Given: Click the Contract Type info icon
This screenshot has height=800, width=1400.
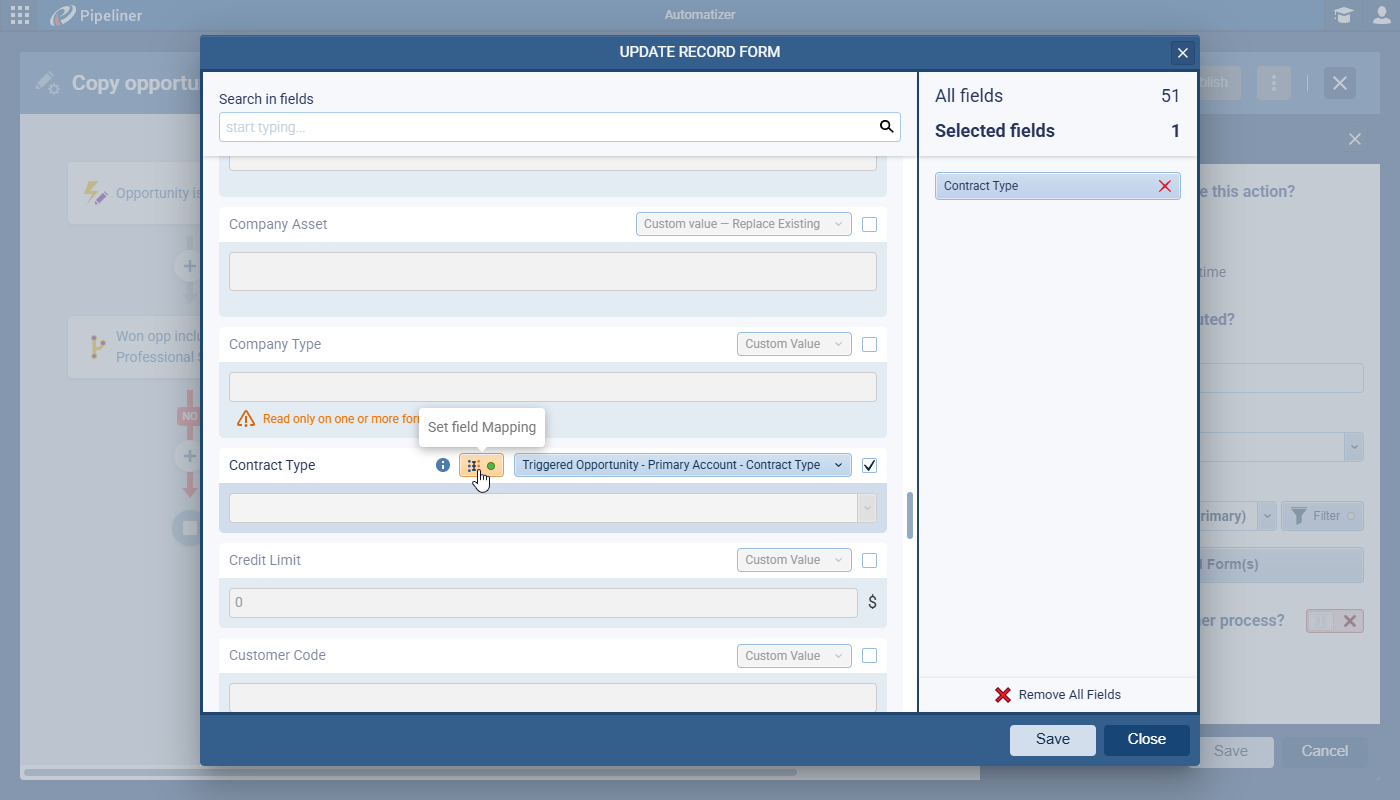Looking at the screenshot, I should tap(443, 465).
